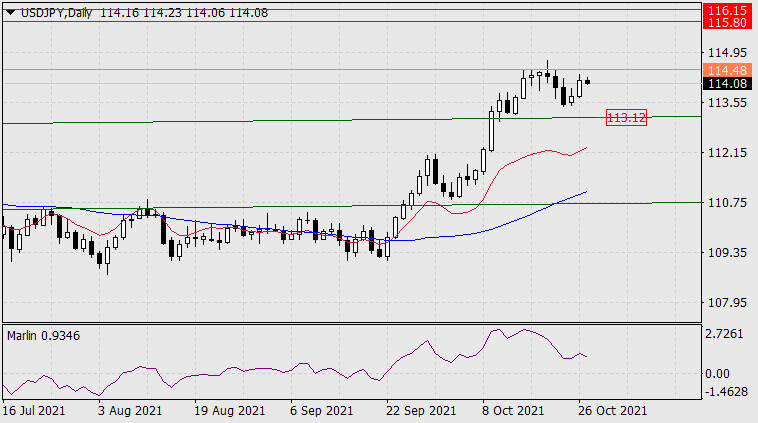
Task: Click the 113.55 price axis value
Action: [727, 102]
